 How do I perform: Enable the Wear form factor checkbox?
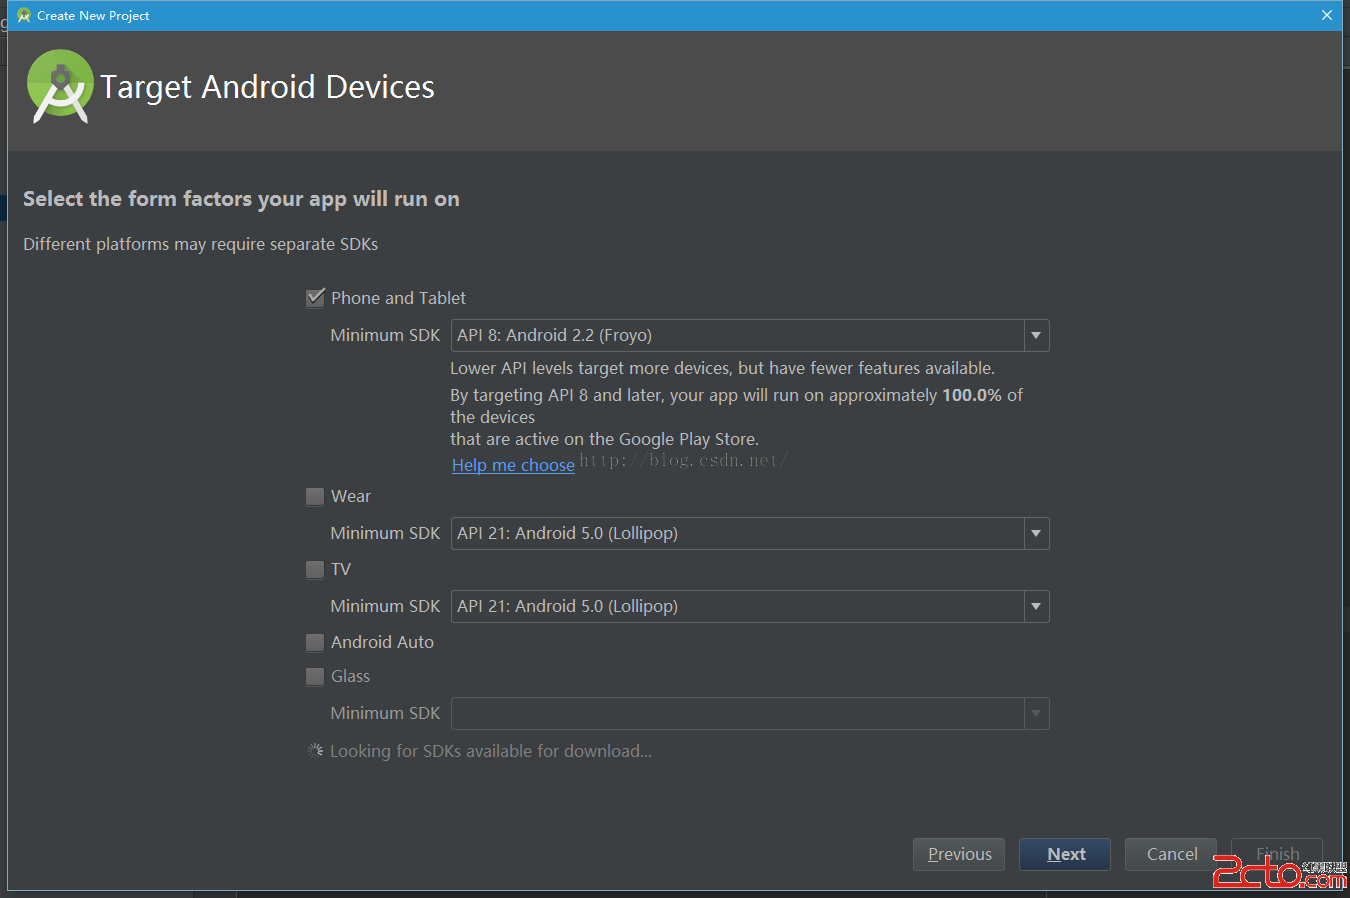[315, 497]
